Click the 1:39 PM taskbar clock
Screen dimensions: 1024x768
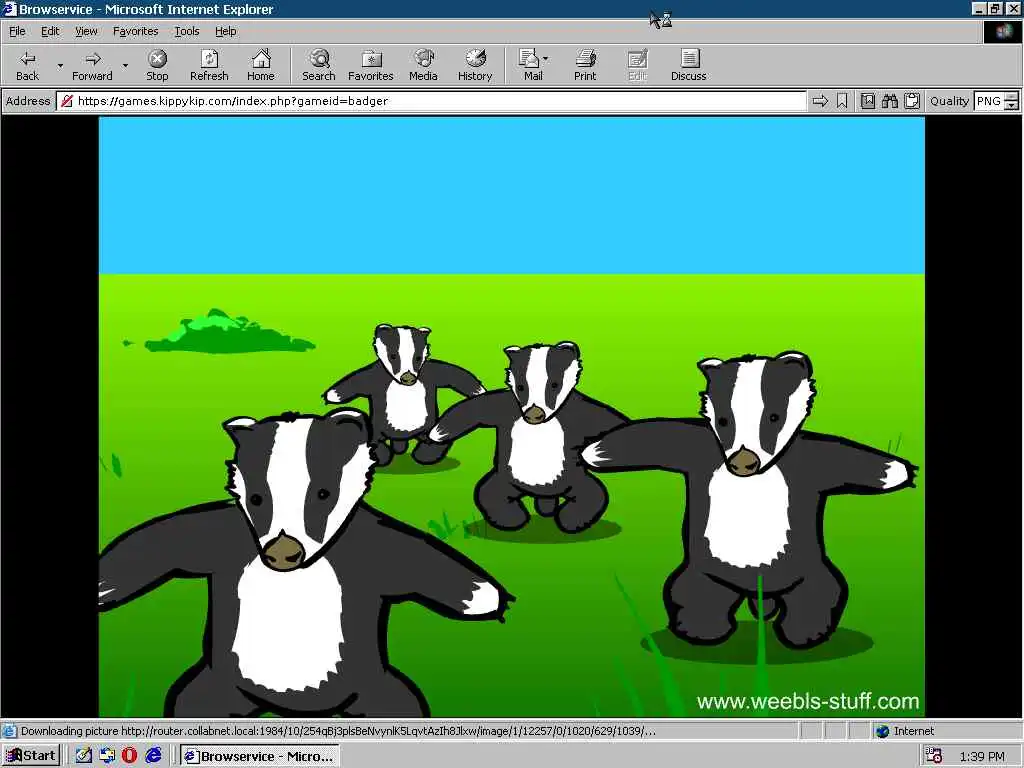pyautogui.click(x=982, y=756)
